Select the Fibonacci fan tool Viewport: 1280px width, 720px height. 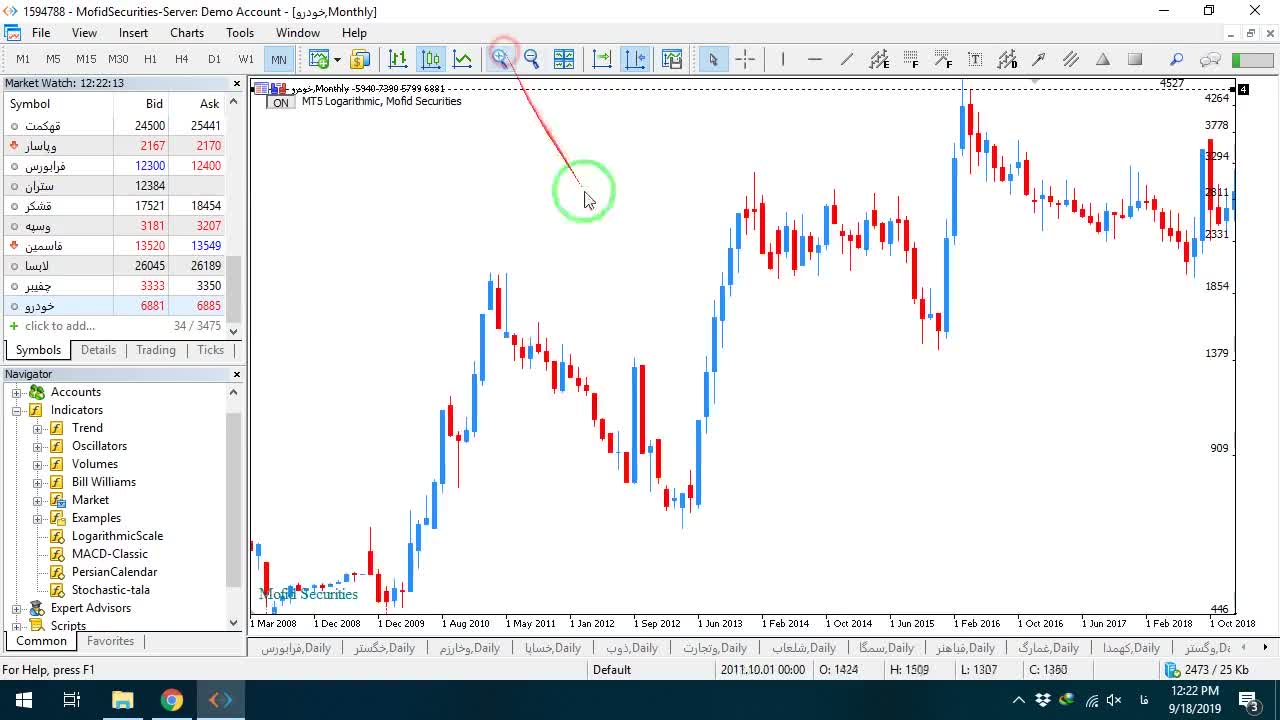point(943,59)
